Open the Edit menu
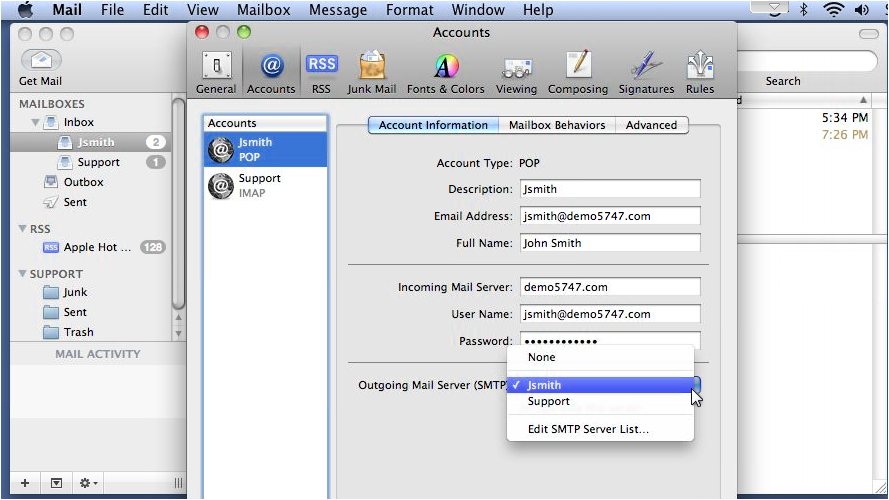This screenshot has width=889, height=500. tap(155, 10)
